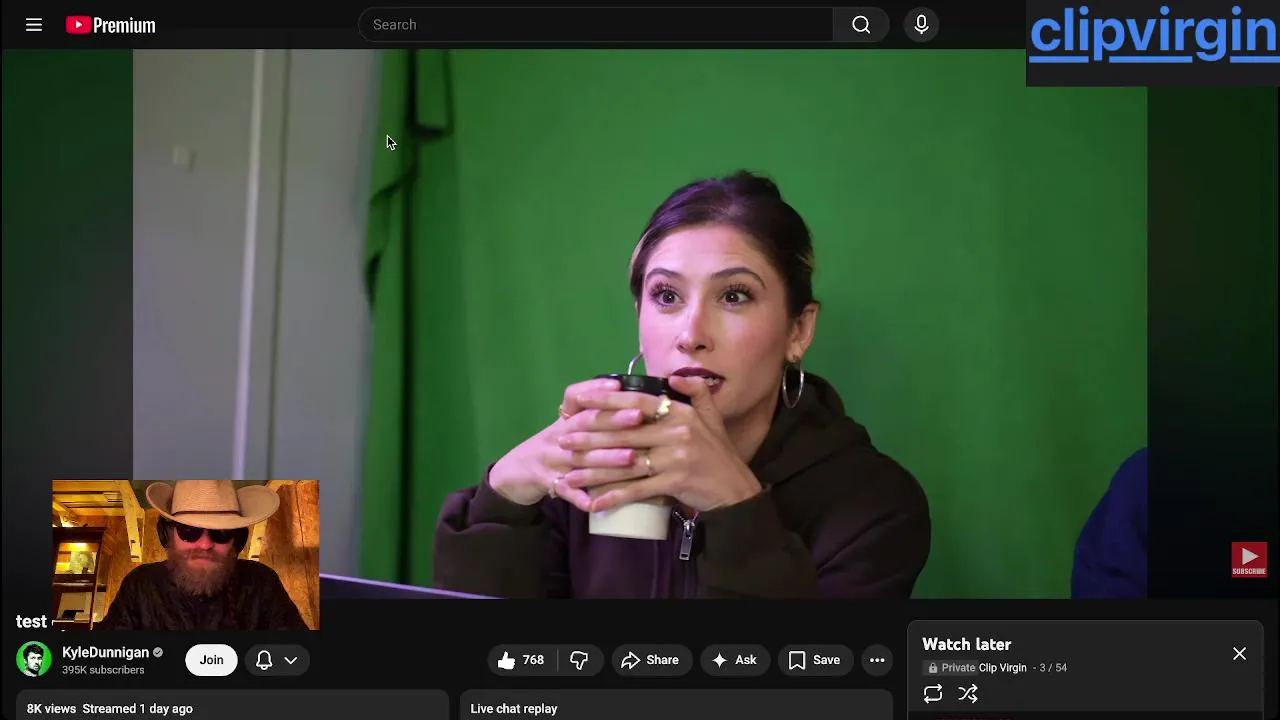The width and height of the screenshot is (1280, 720).
Task: Open the KyleDunnigan channel avatar
Action: click(33, 659)
